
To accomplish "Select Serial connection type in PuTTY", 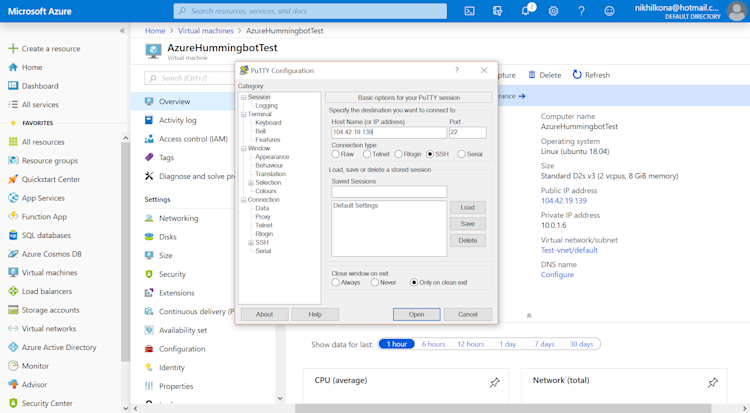I will tap(461, 154).
